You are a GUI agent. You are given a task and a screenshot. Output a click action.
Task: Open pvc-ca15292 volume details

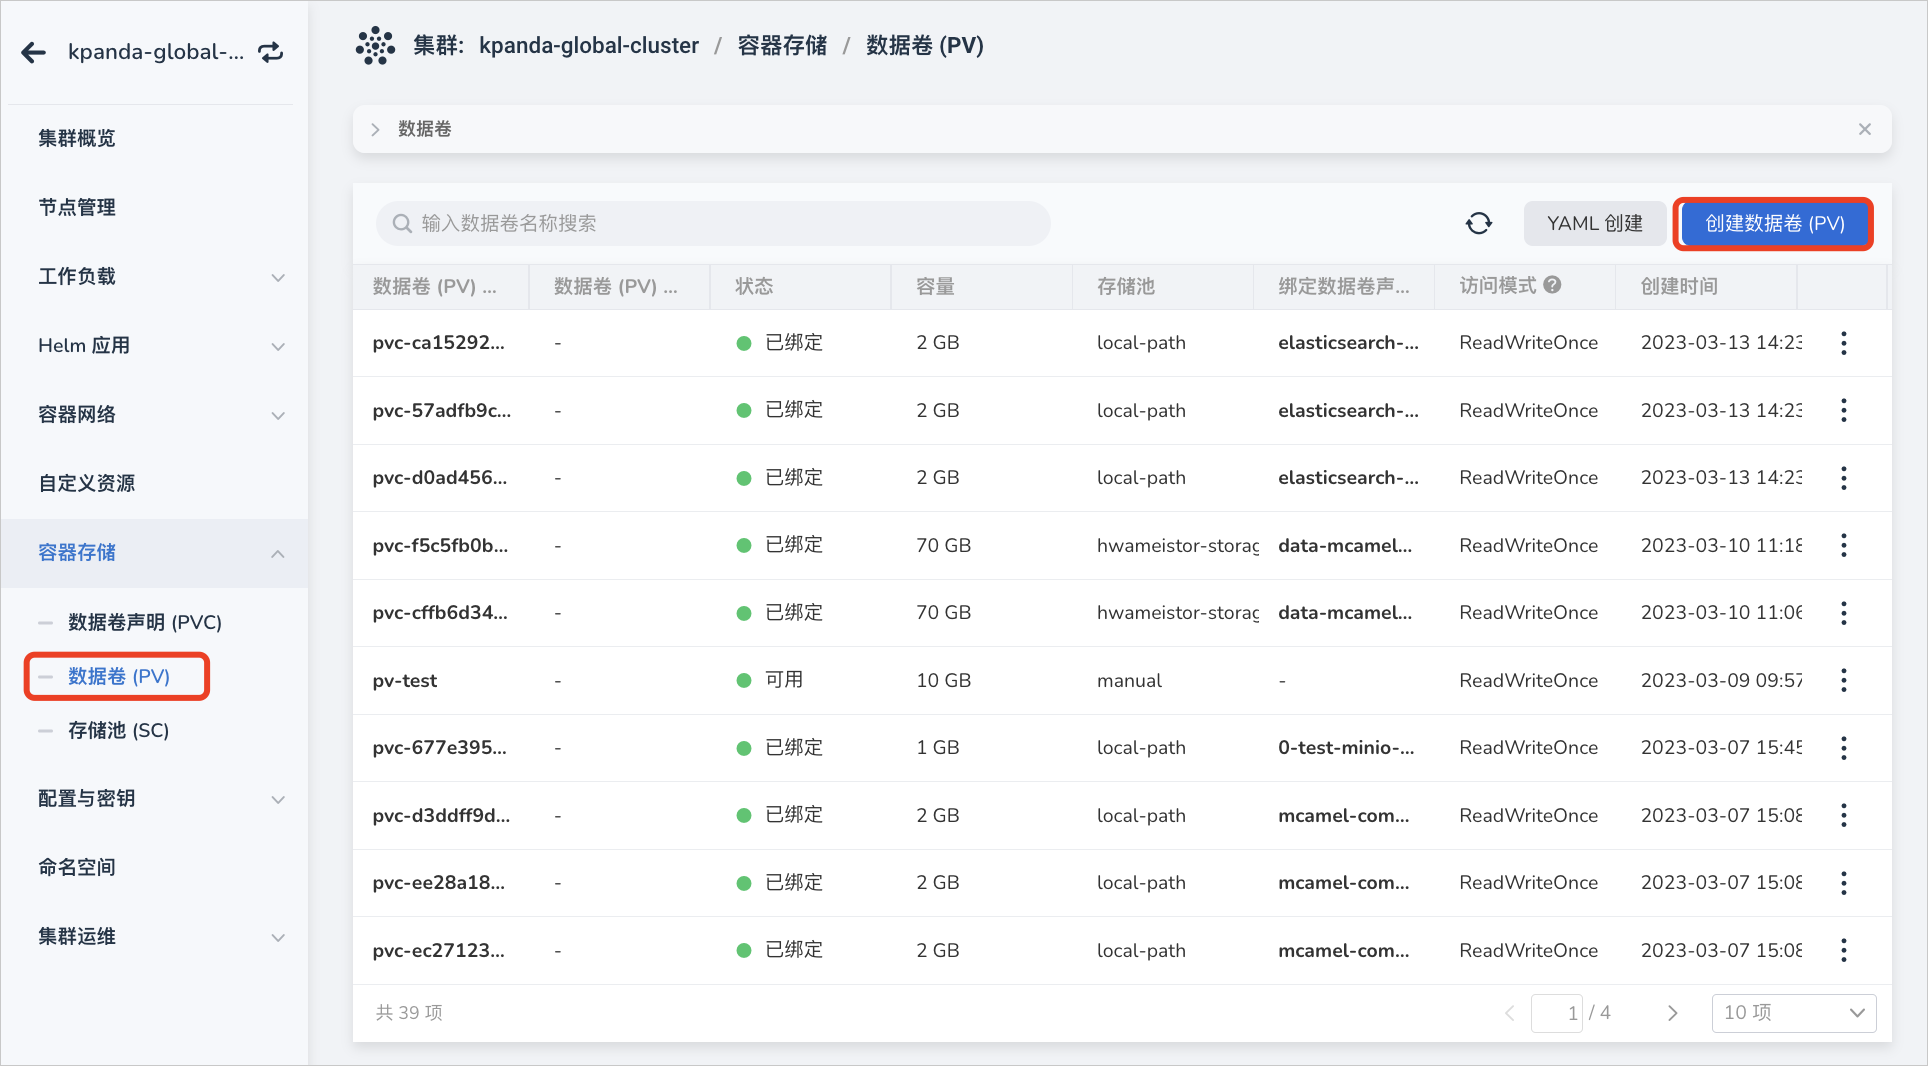tap(438, 343)
